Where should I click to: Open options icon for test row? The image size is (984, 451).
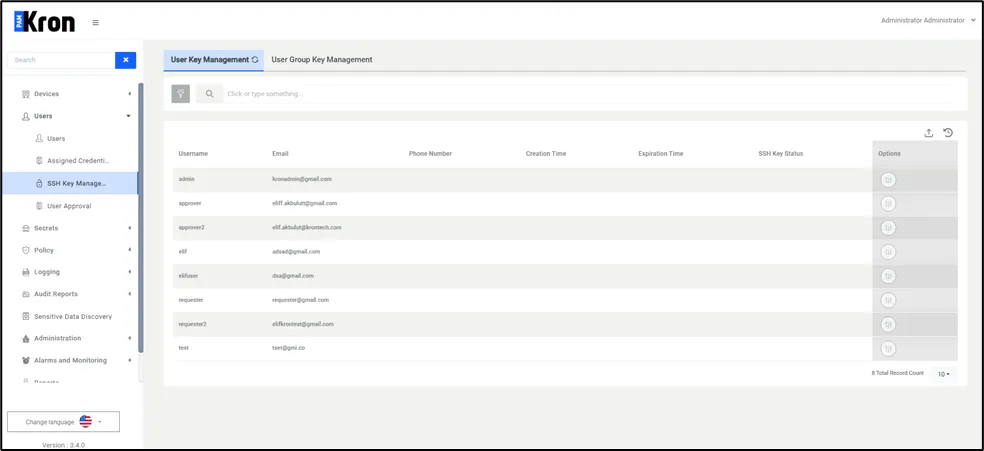(x=888, y=348)
